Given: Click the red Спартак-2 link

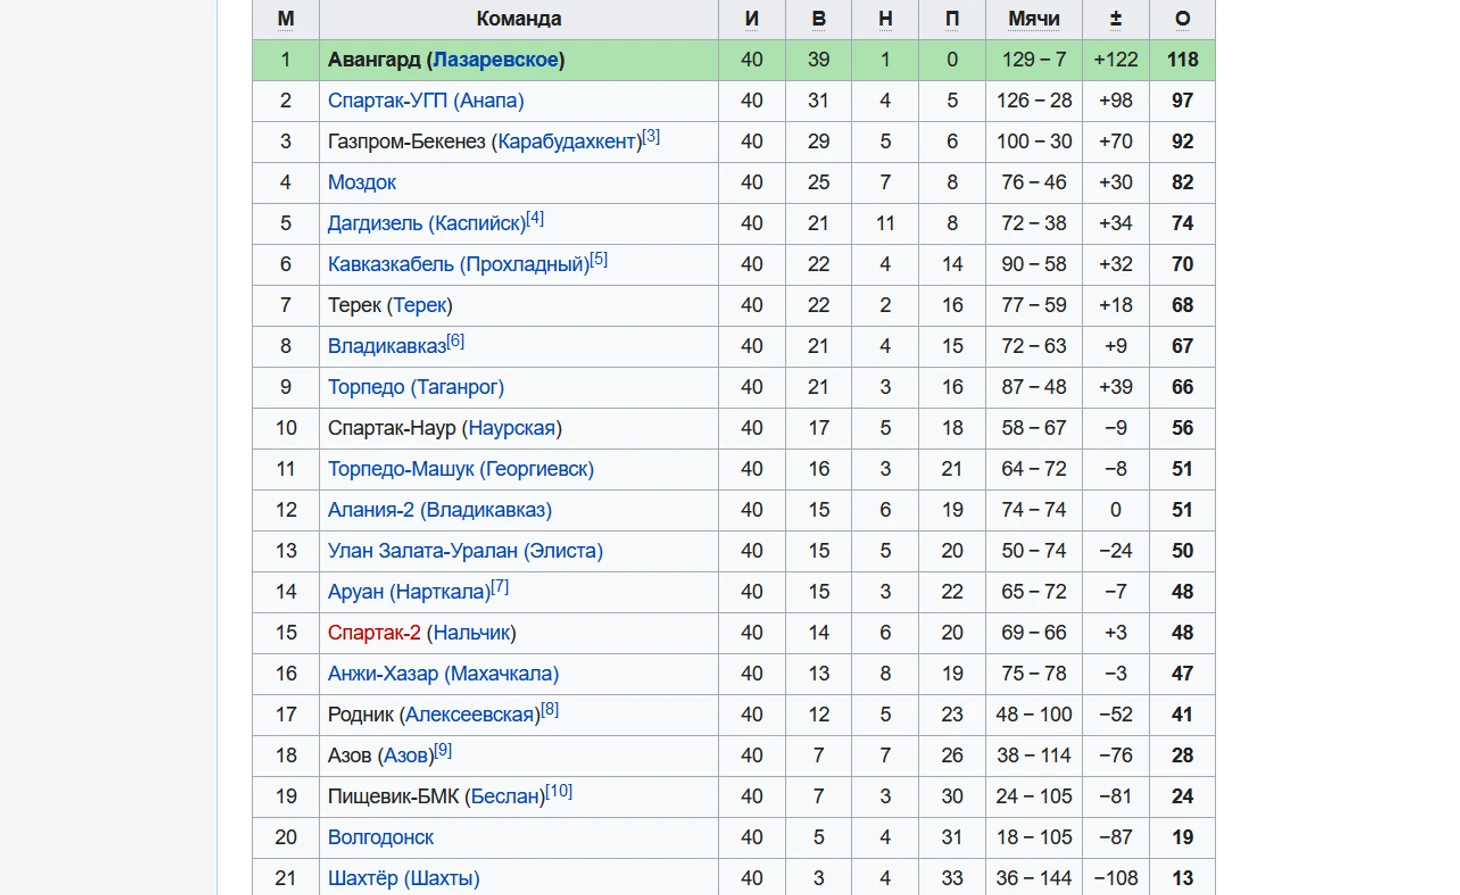Looking at the screenshot, I should click(x=374, y=634).
